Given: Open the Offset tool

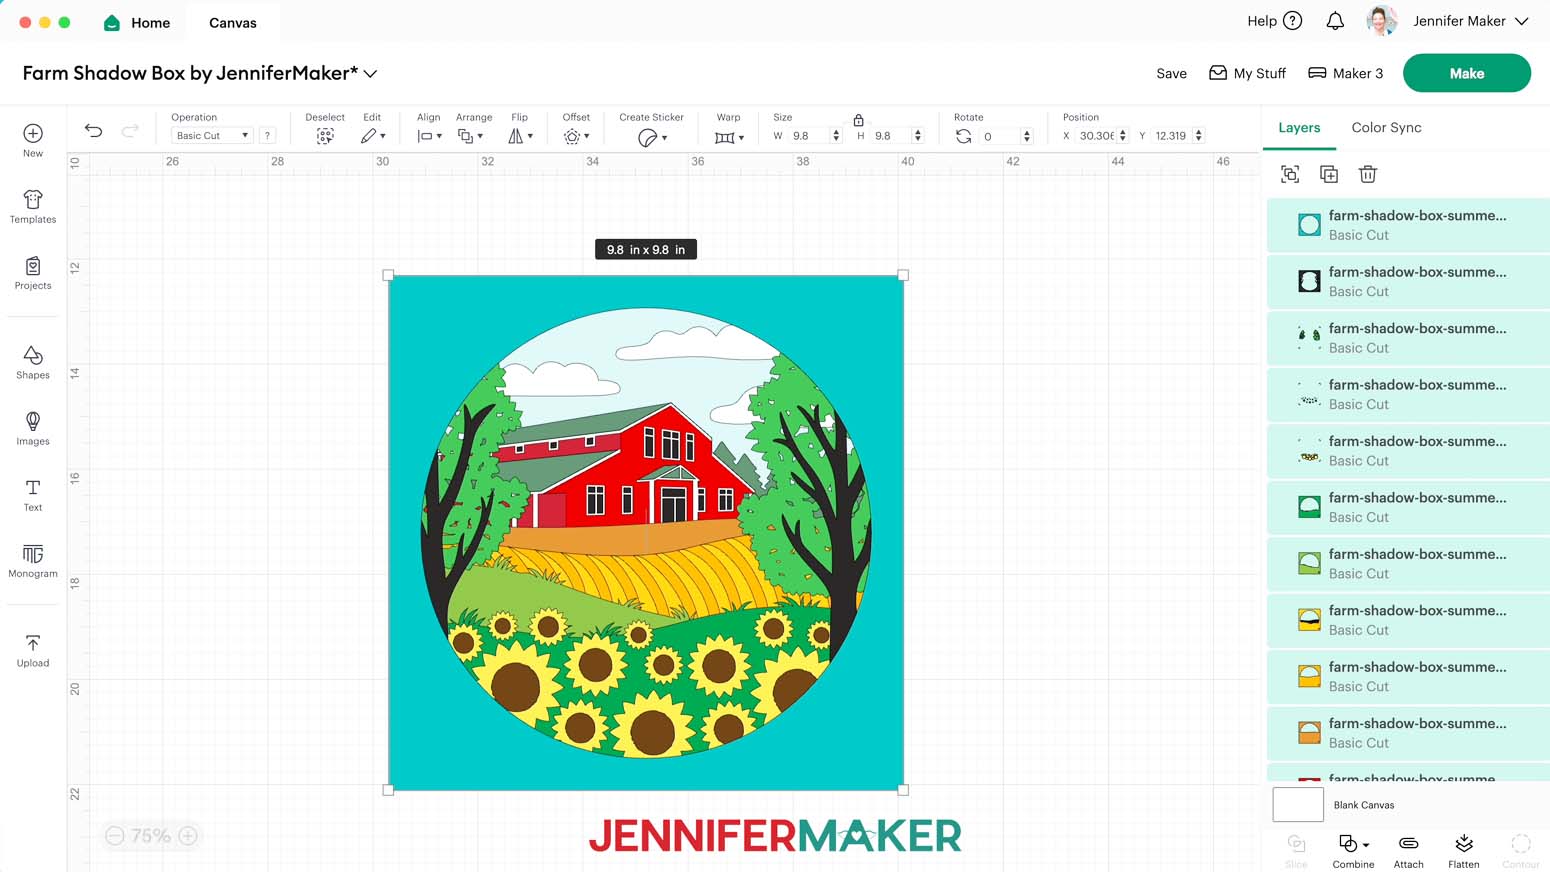Looking at the screenshot, I should click(576, 136).
